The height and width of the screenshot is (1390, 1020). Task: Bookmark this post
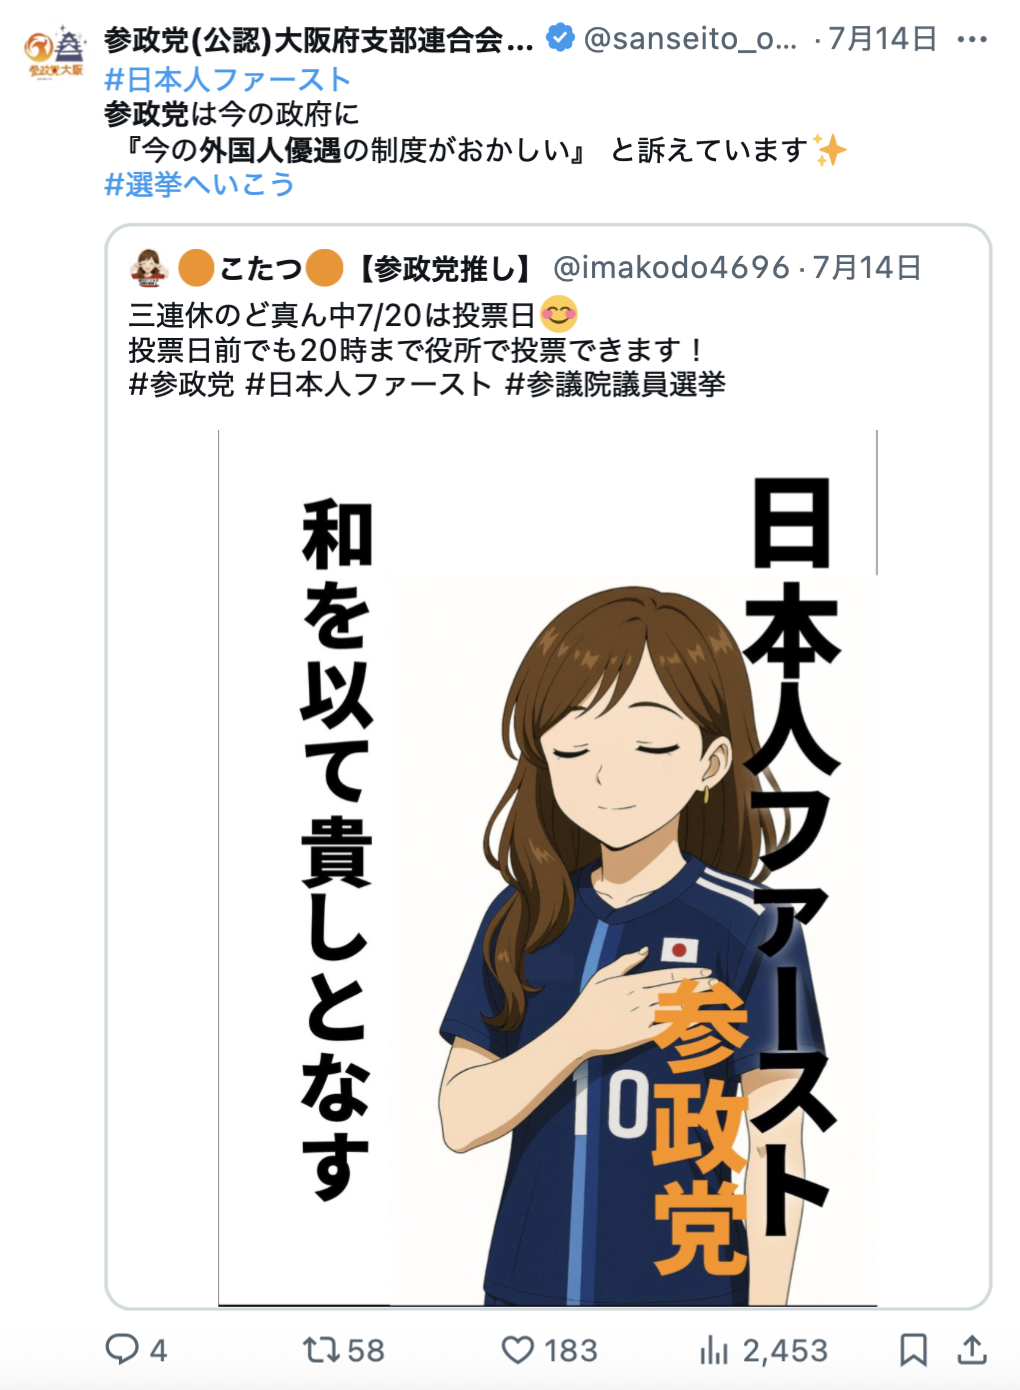(x=912, y=1350)
